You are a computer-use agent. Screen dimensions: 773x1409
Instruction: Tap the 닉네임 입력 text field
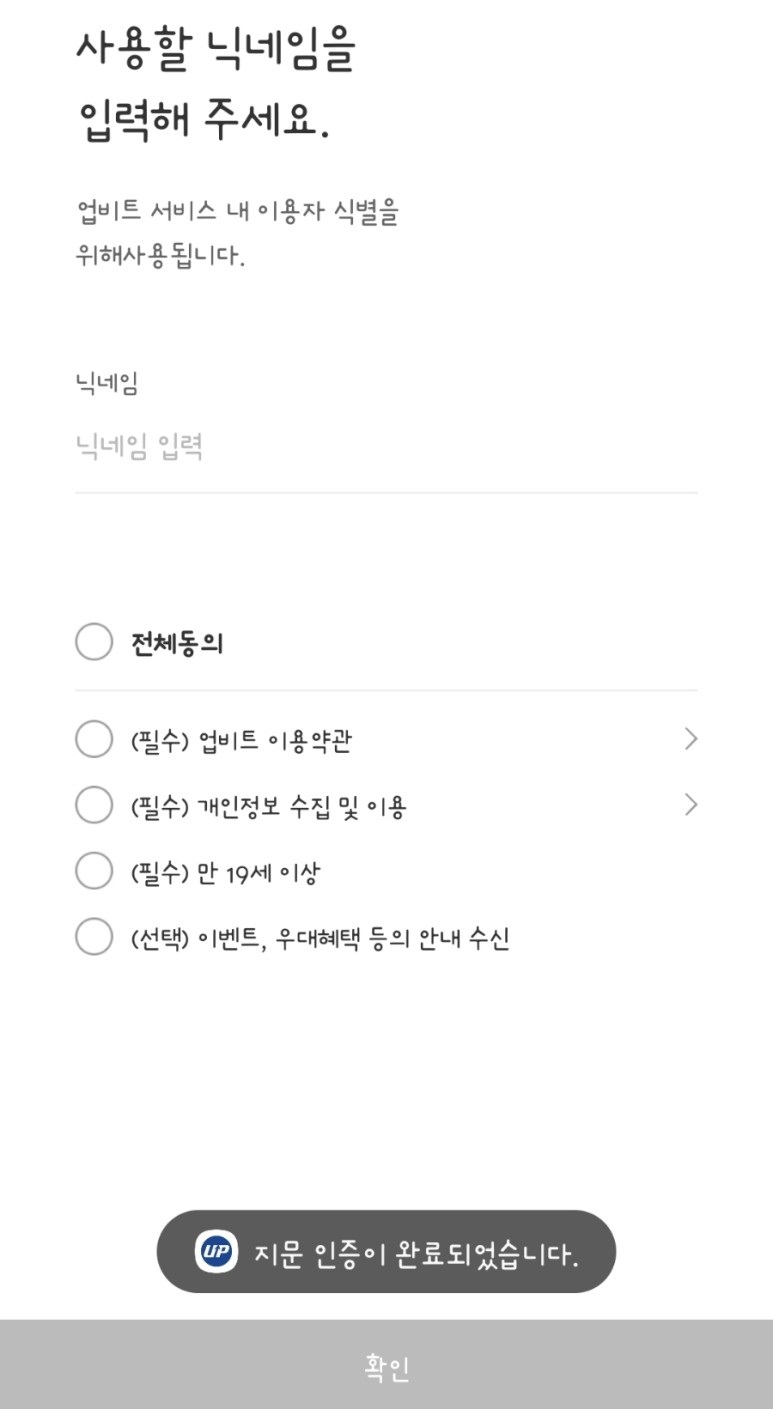[385, 447]
